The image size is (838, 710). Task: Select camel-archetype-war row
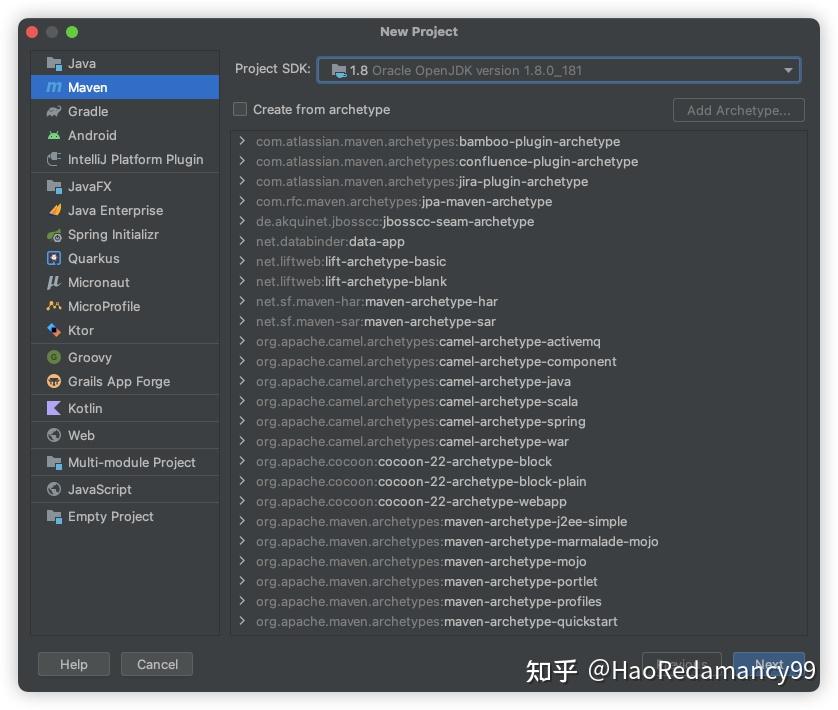[x=518, y=442]
